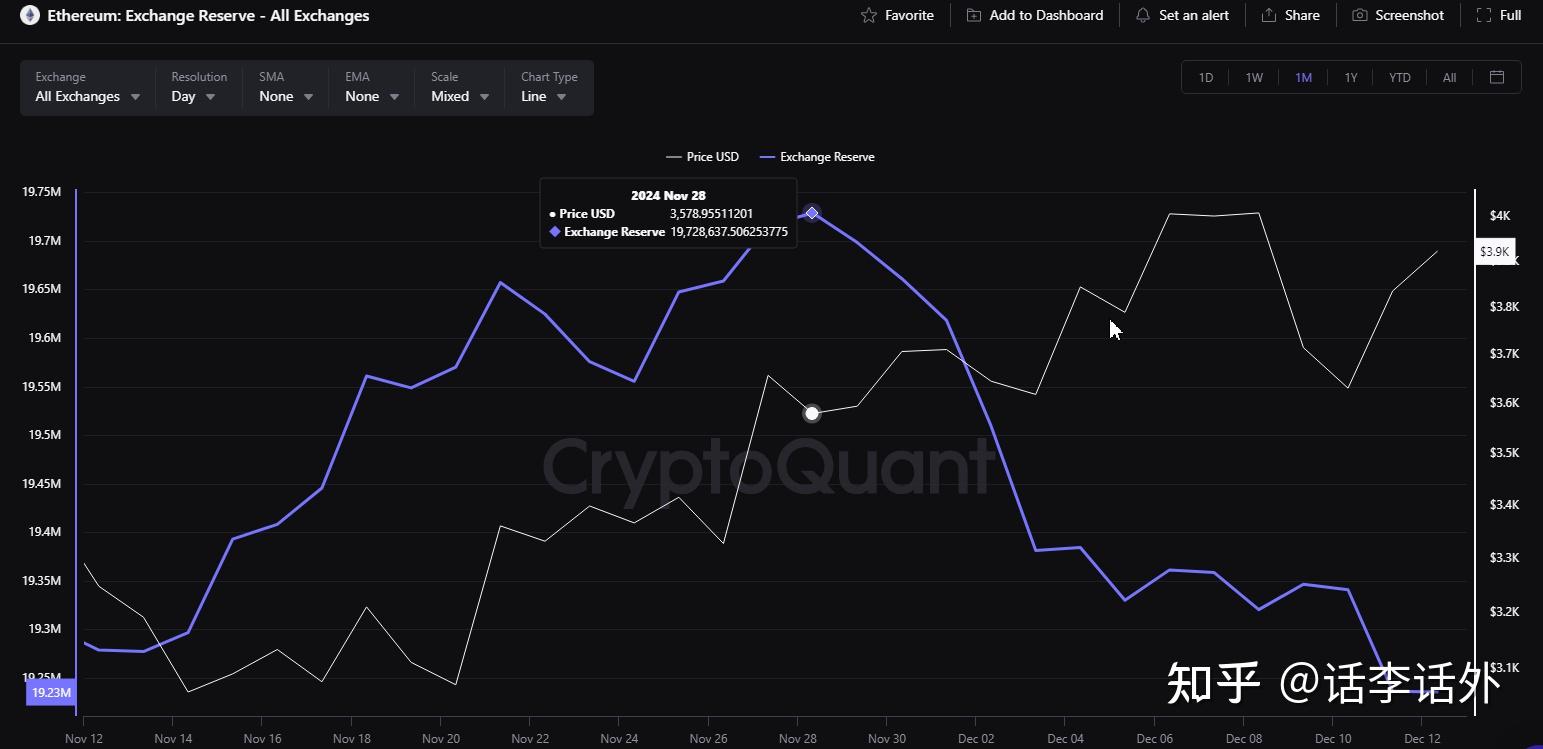Click the 19.75M y-axis label

42,192
